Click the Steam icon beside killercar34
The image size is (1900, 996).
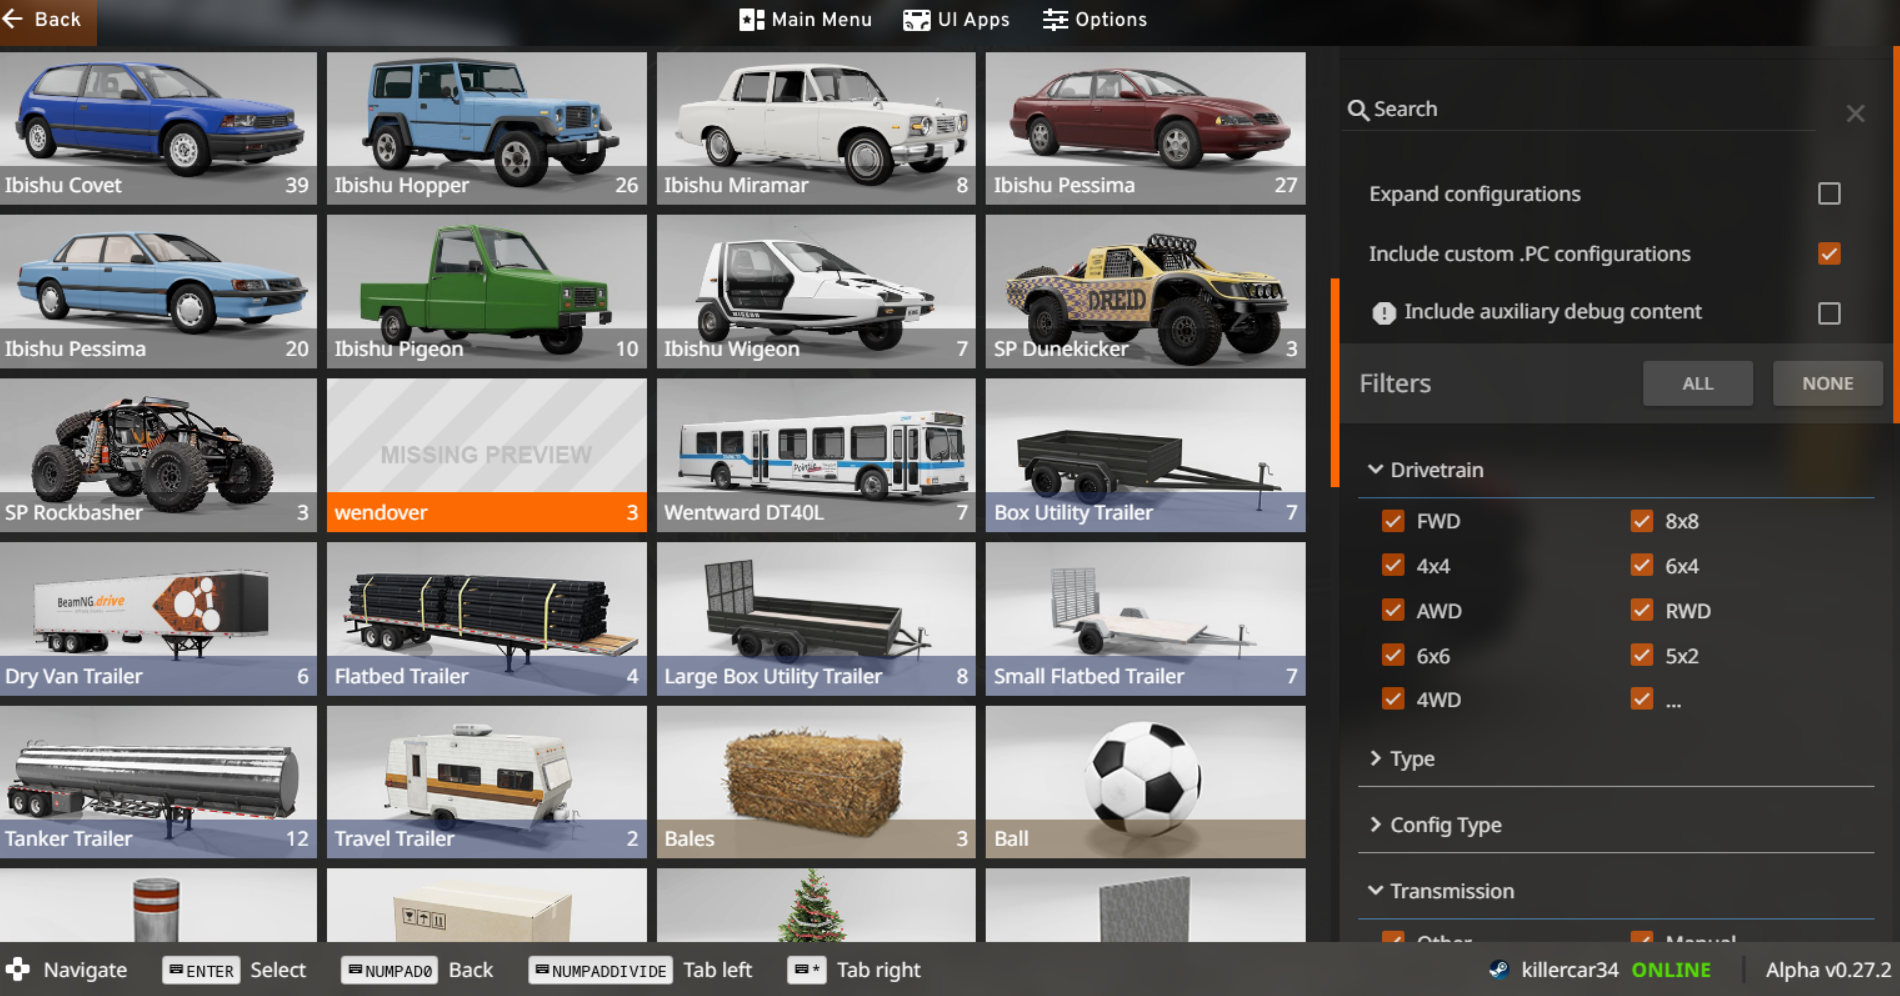pos(1498,969)
